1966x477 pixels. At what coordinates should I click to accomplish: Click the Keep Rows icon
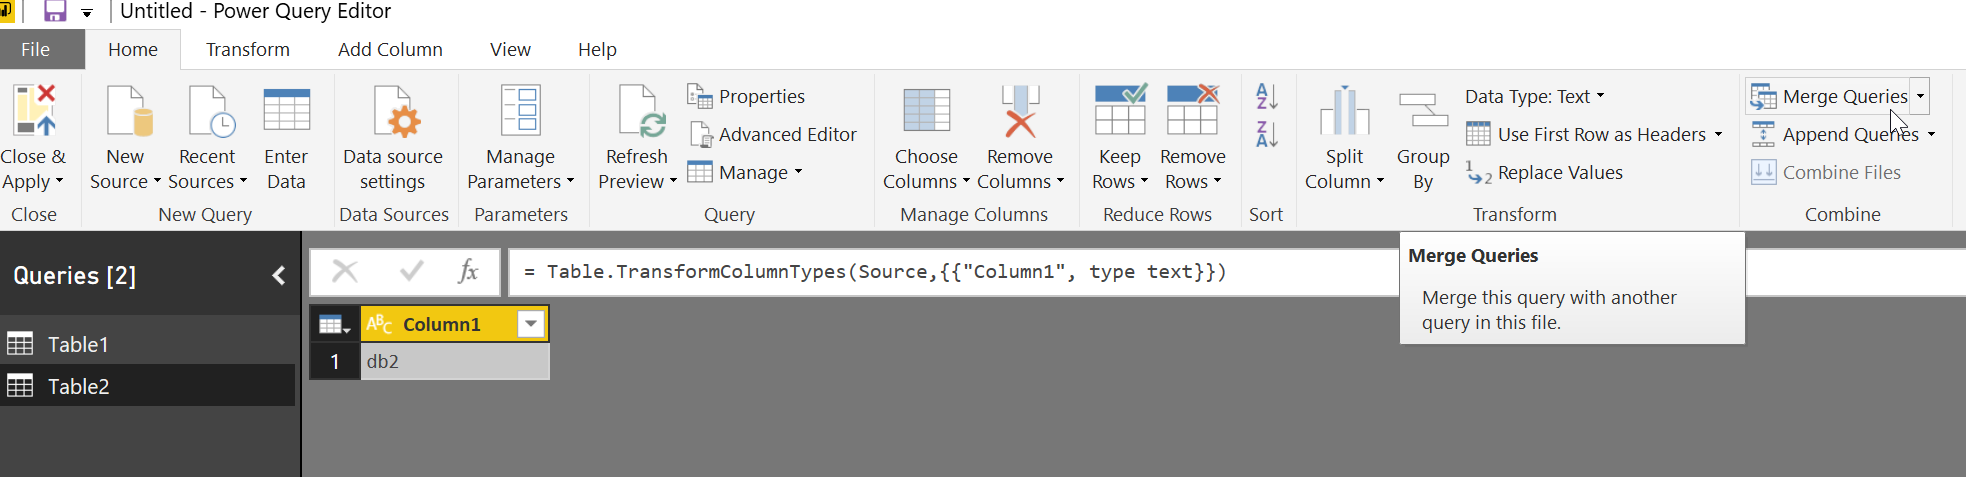(x=1120, y=110)
